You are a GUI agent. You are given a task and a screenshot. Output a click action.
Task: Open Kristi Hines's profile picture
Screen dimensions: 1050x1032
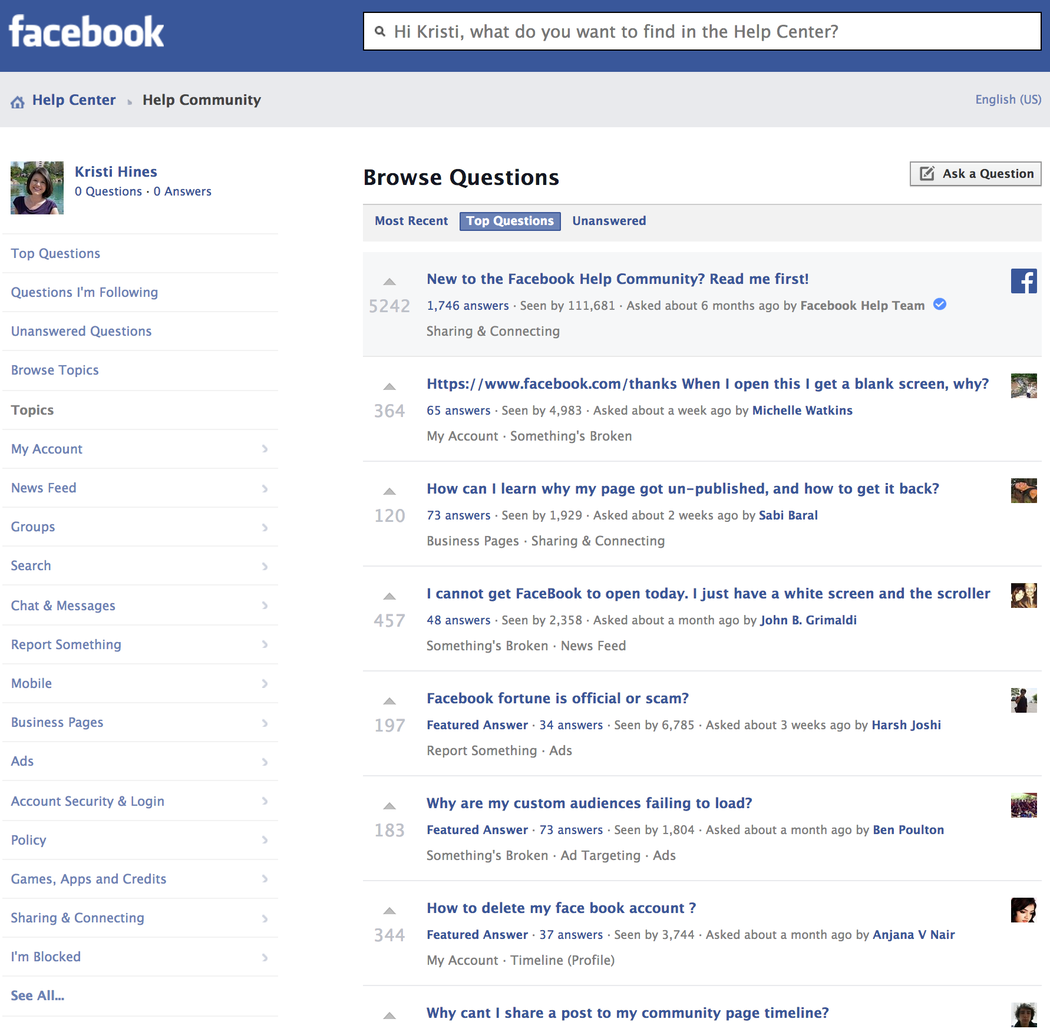(x=36, y=187)
